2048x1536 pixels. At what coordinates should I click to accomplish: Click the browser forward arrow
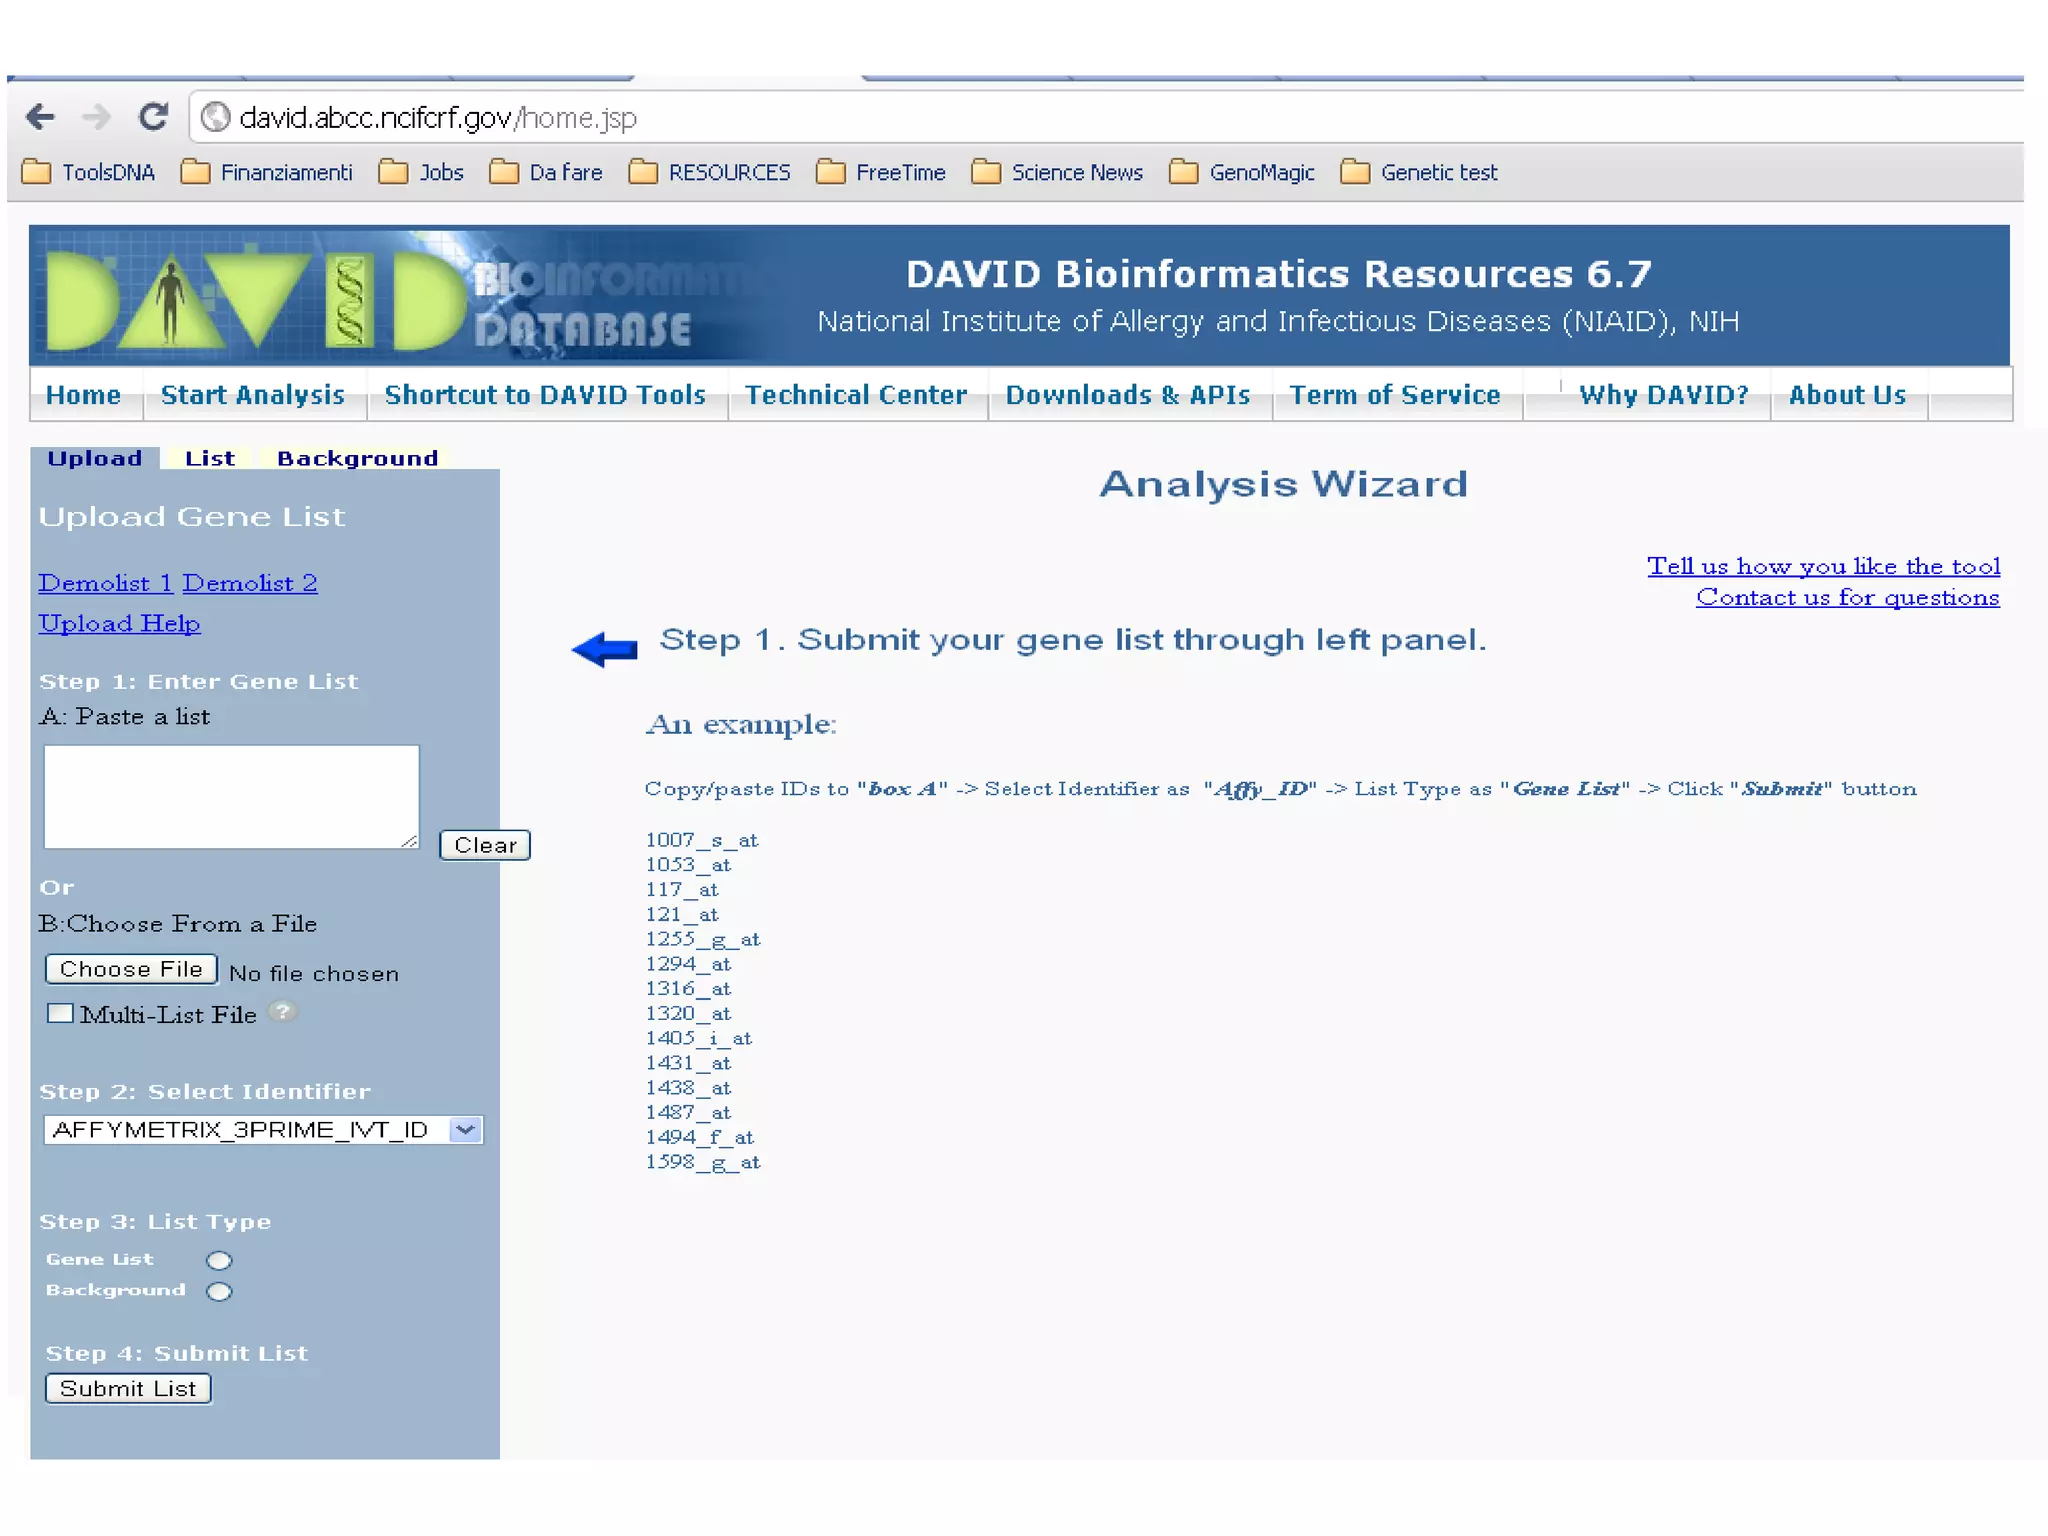point(96,117)
